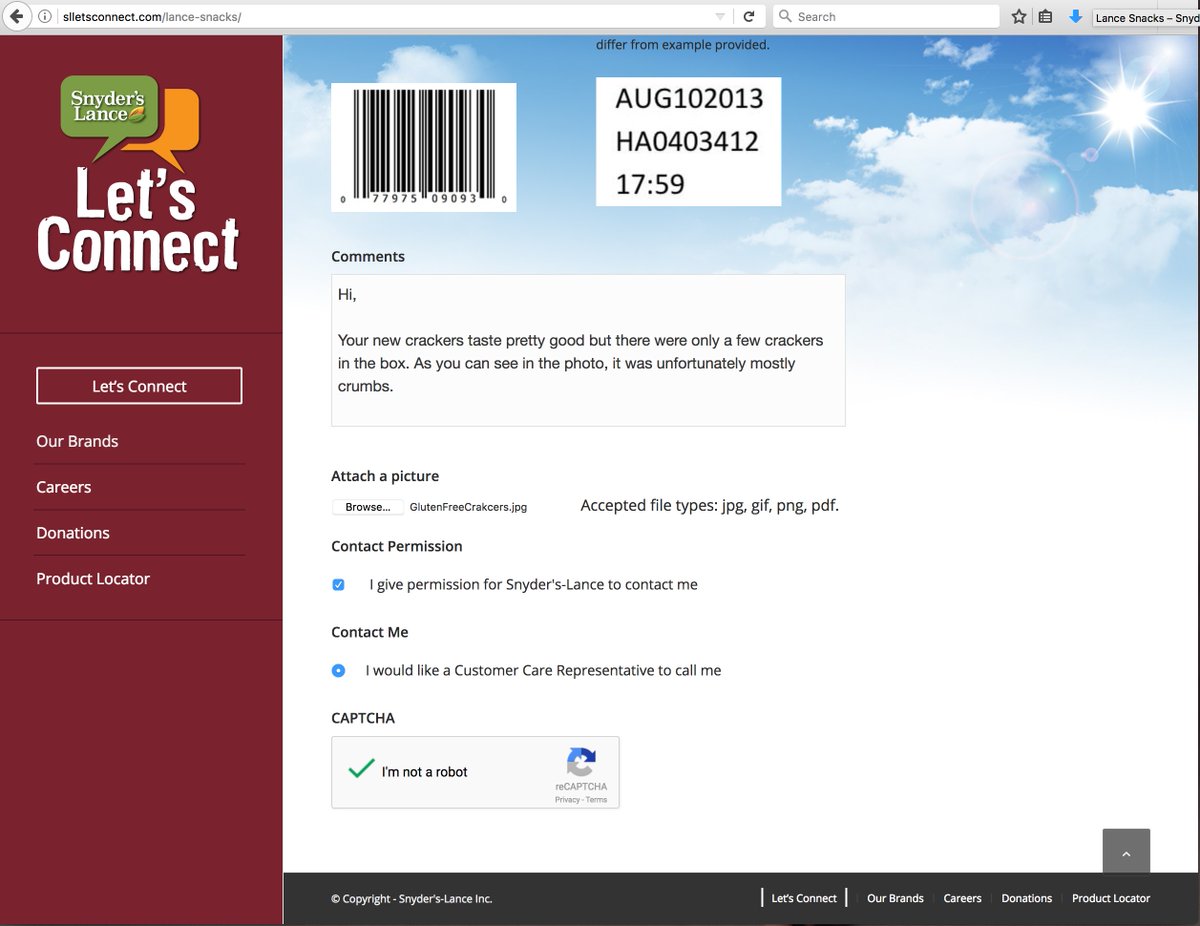Click the CAPTCHA heading label
This screenshot has width=1200, height=926.
363,718
